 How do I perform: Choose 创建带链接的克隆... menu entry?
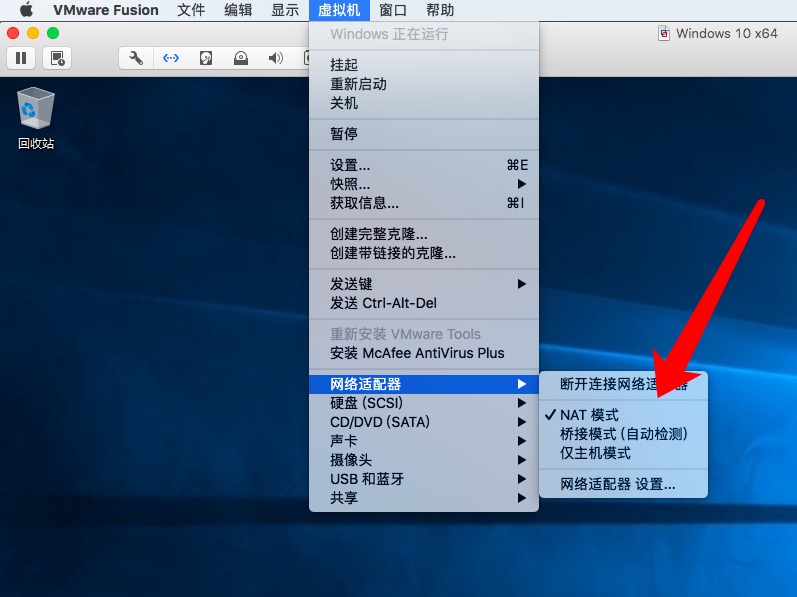pyautogui.click(x=424, y=253)
